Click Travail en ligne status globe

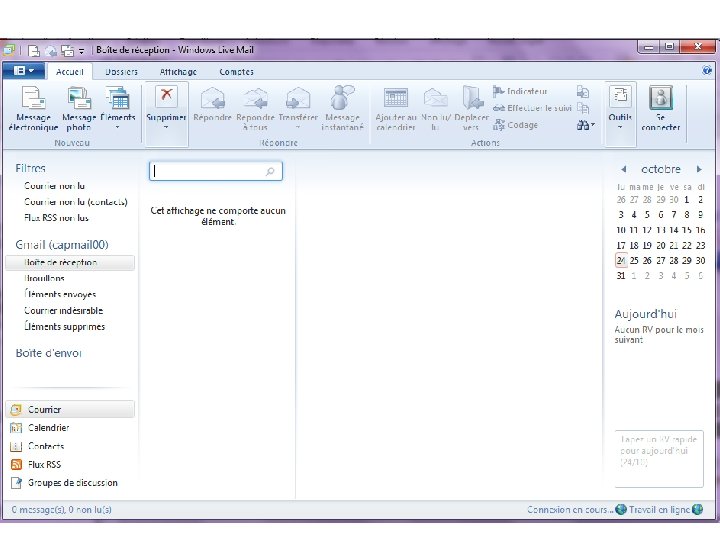click(698, 510)
